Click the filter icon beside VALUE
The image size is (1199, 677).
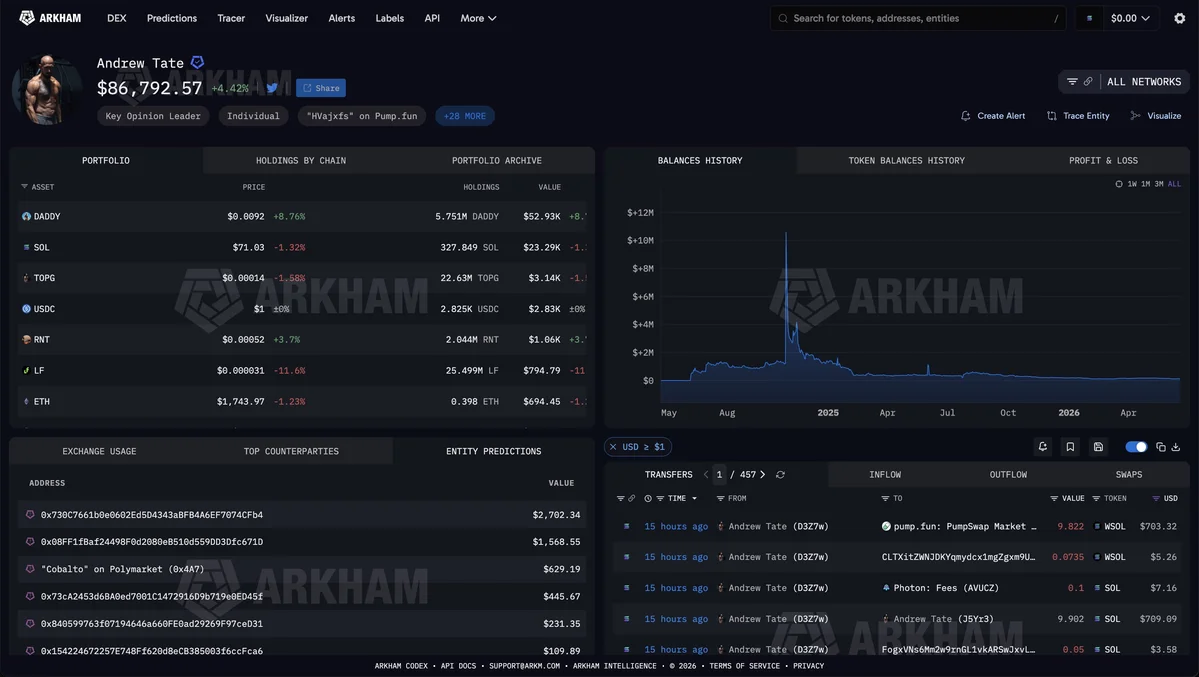[1054, 498]
